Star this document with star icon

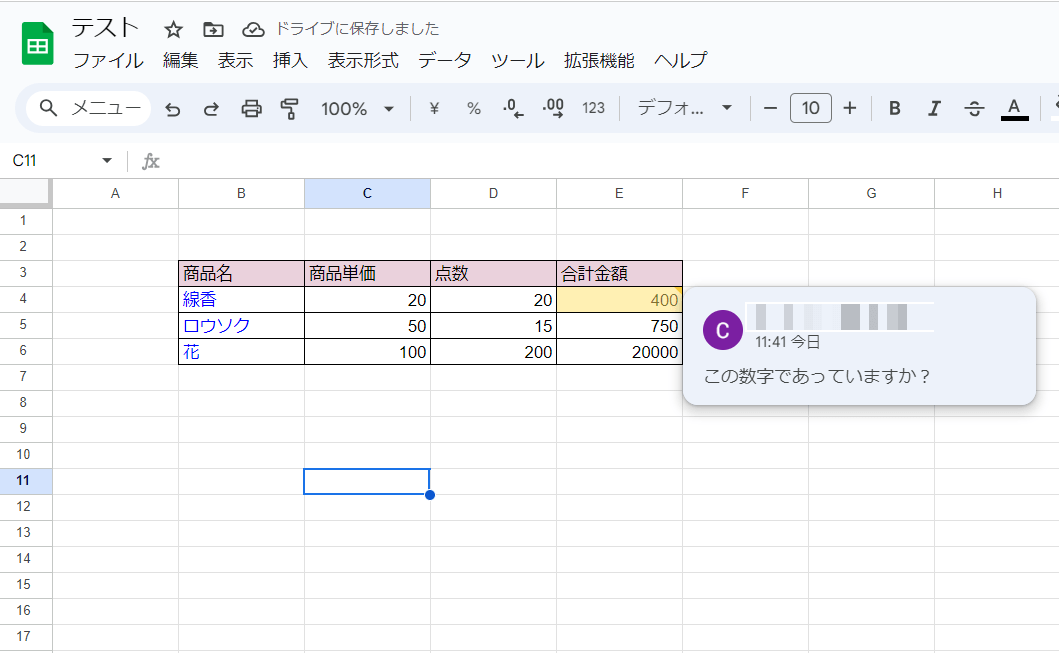click(173, 29)
